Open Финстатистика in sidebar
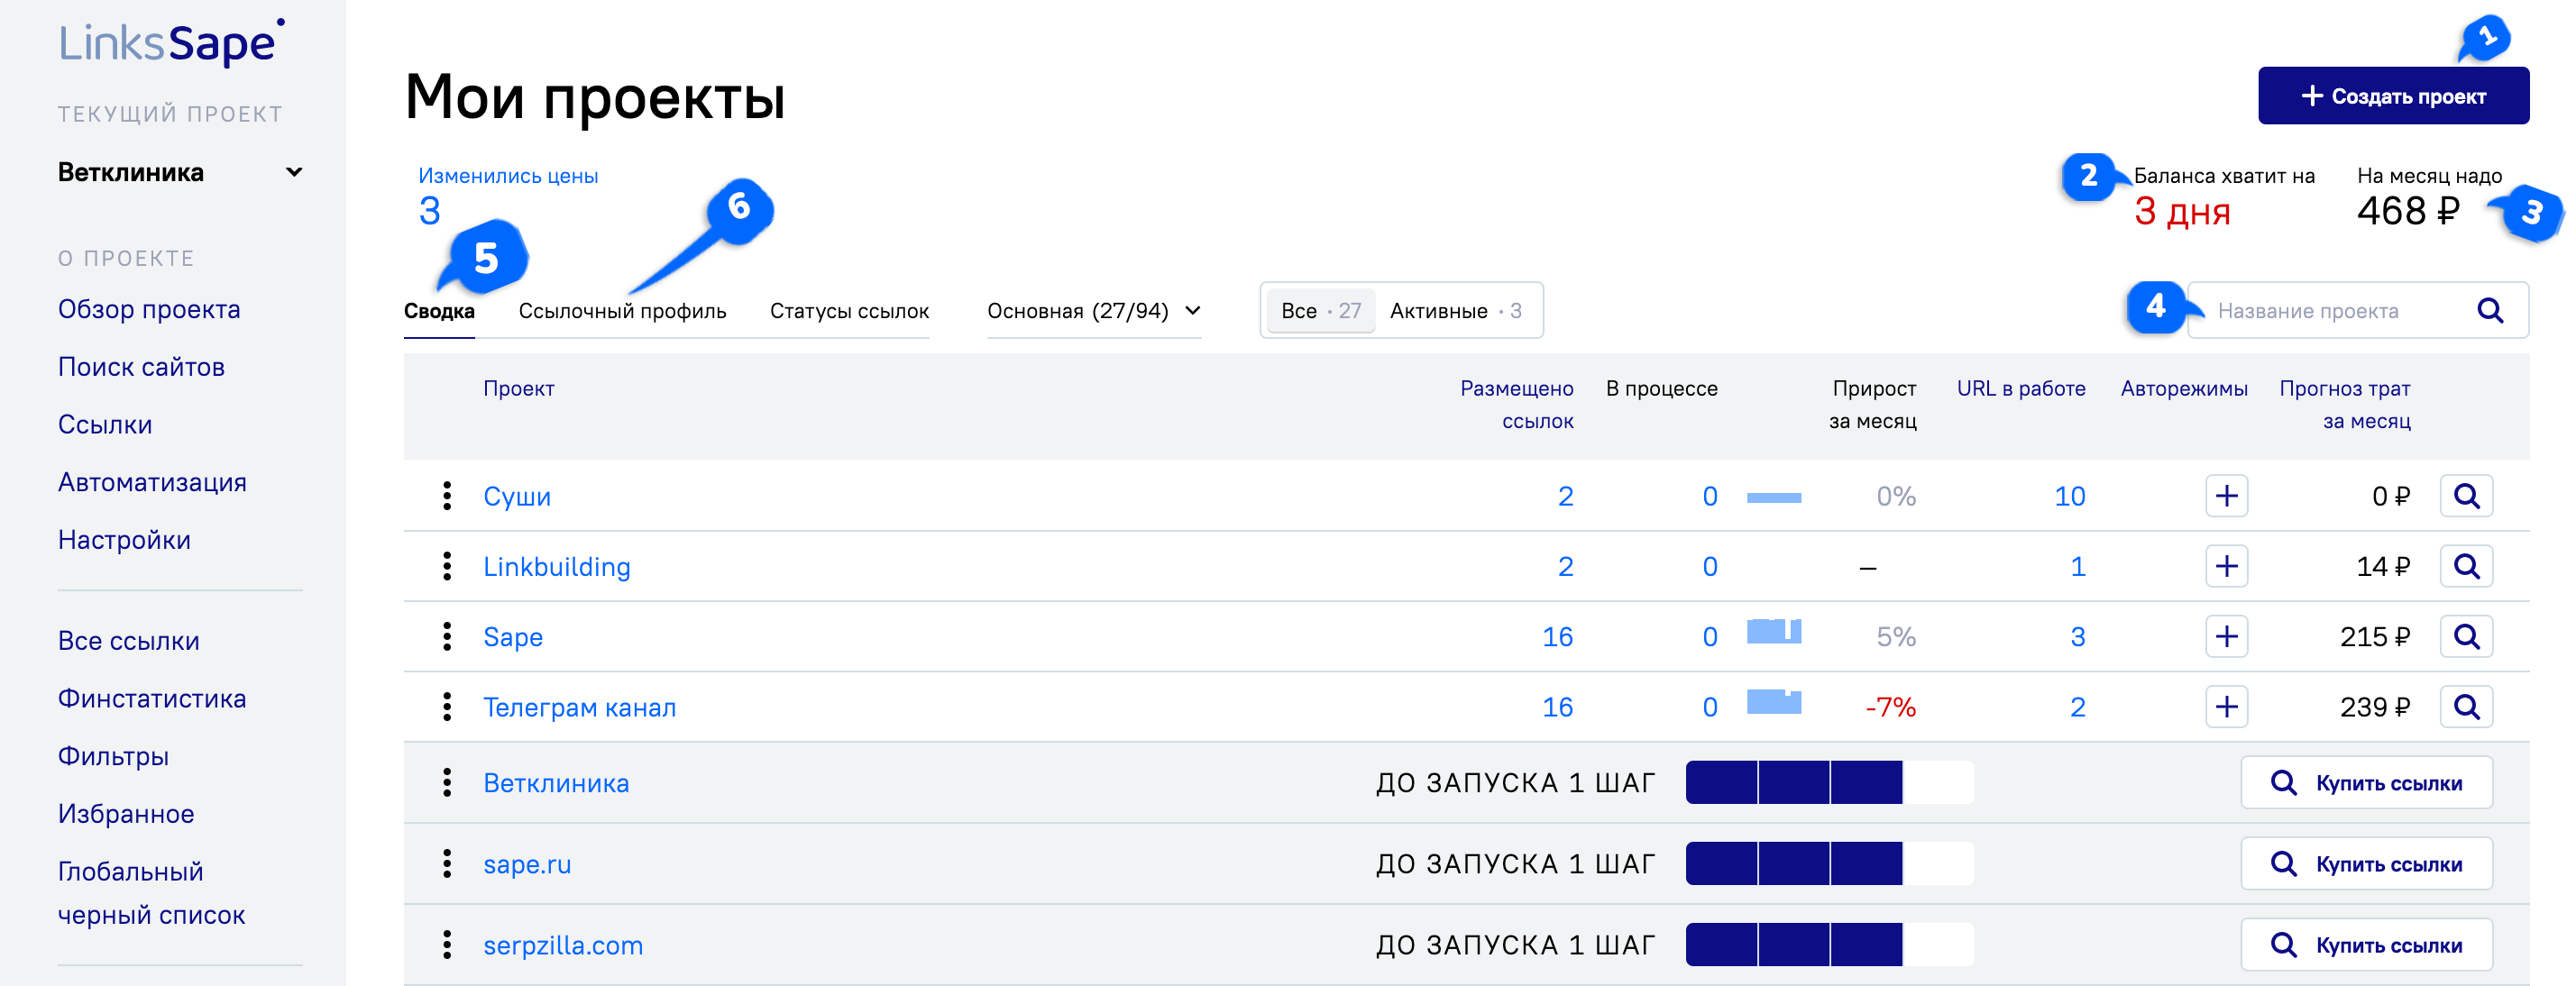Image resolution: width=2576 pixels, height=986 pixels. point(152,699)
